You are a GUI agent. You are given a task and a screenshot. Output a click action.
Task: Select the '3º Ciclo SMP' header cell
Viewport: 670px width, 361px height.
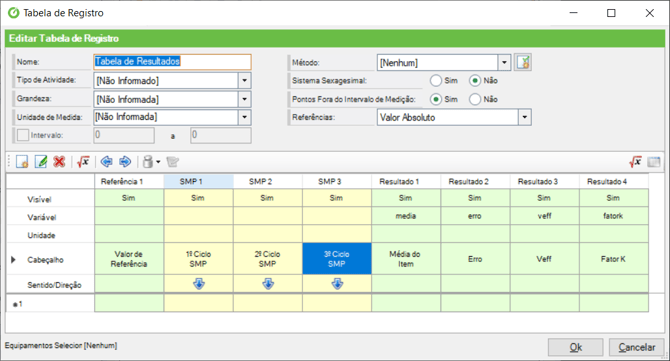click(x=337, y=259)
